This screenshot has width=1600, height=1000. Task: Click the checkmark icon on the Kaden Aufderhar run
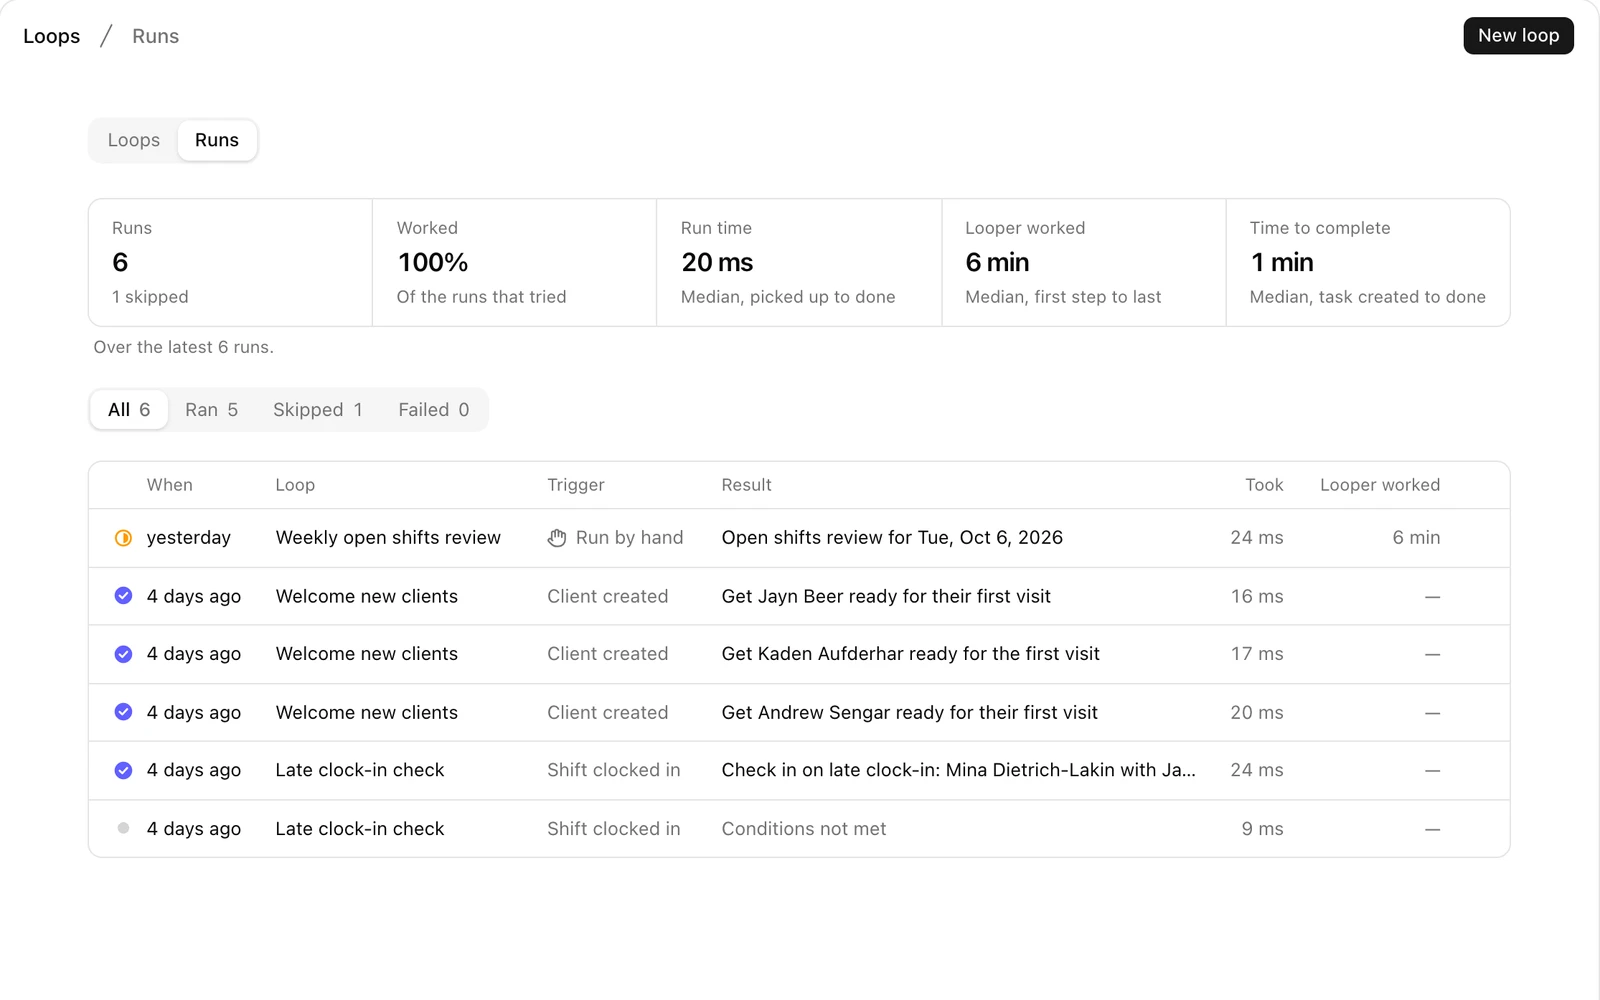(x=123, y=654)
